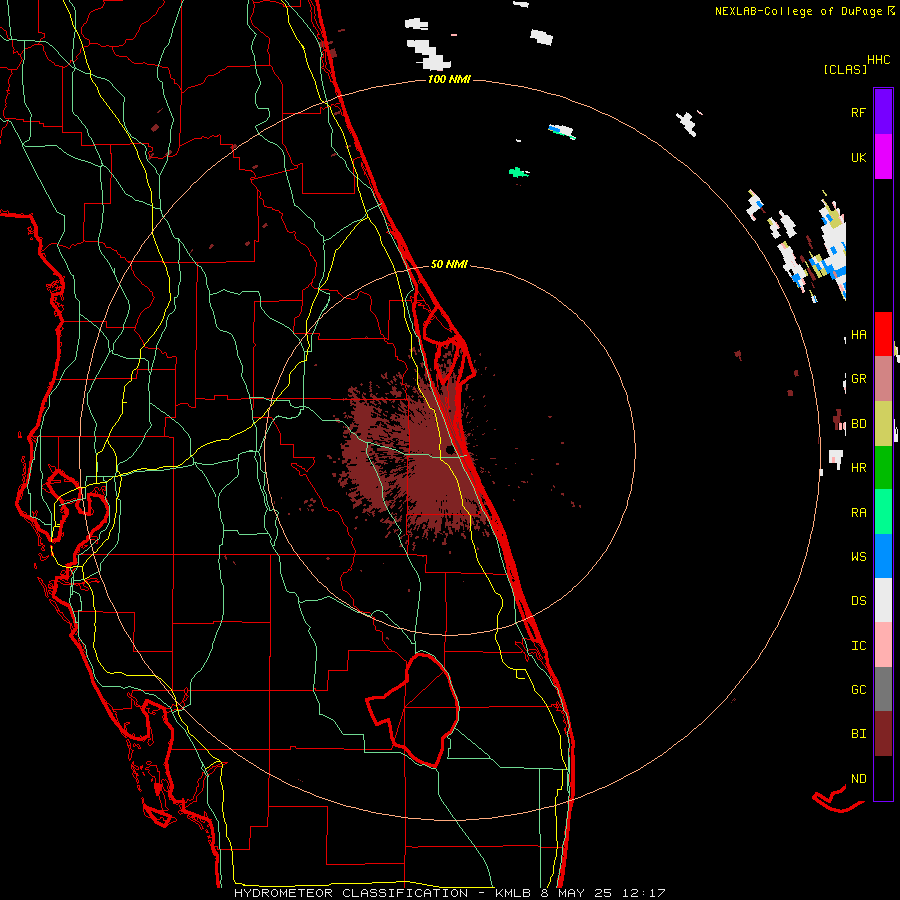This screenshot has width=900, height=900.
Task: Click the large white echo near the top center
Action: (429, 55)
